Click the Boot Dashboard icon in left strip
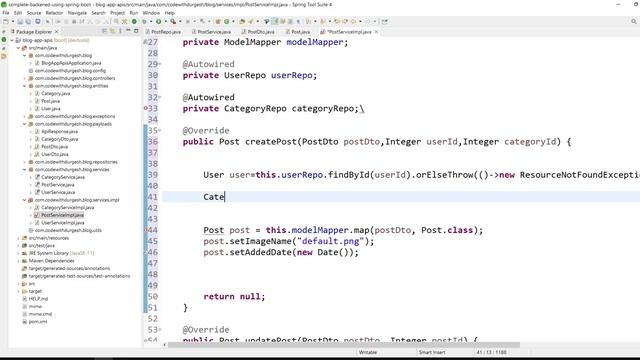 pyautogui.click(x=4, y=40)
